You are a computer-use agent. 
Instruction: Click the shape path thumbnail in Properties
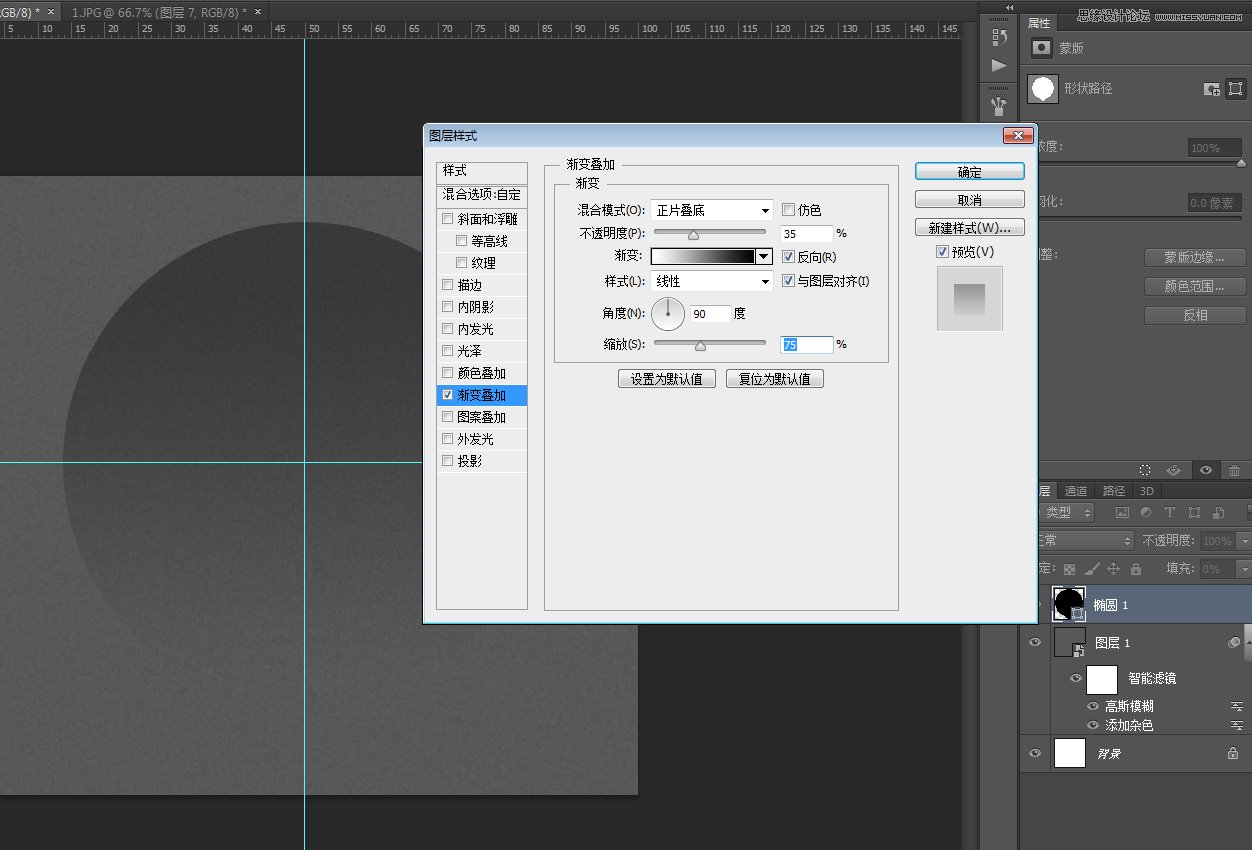coord(1043,88)
